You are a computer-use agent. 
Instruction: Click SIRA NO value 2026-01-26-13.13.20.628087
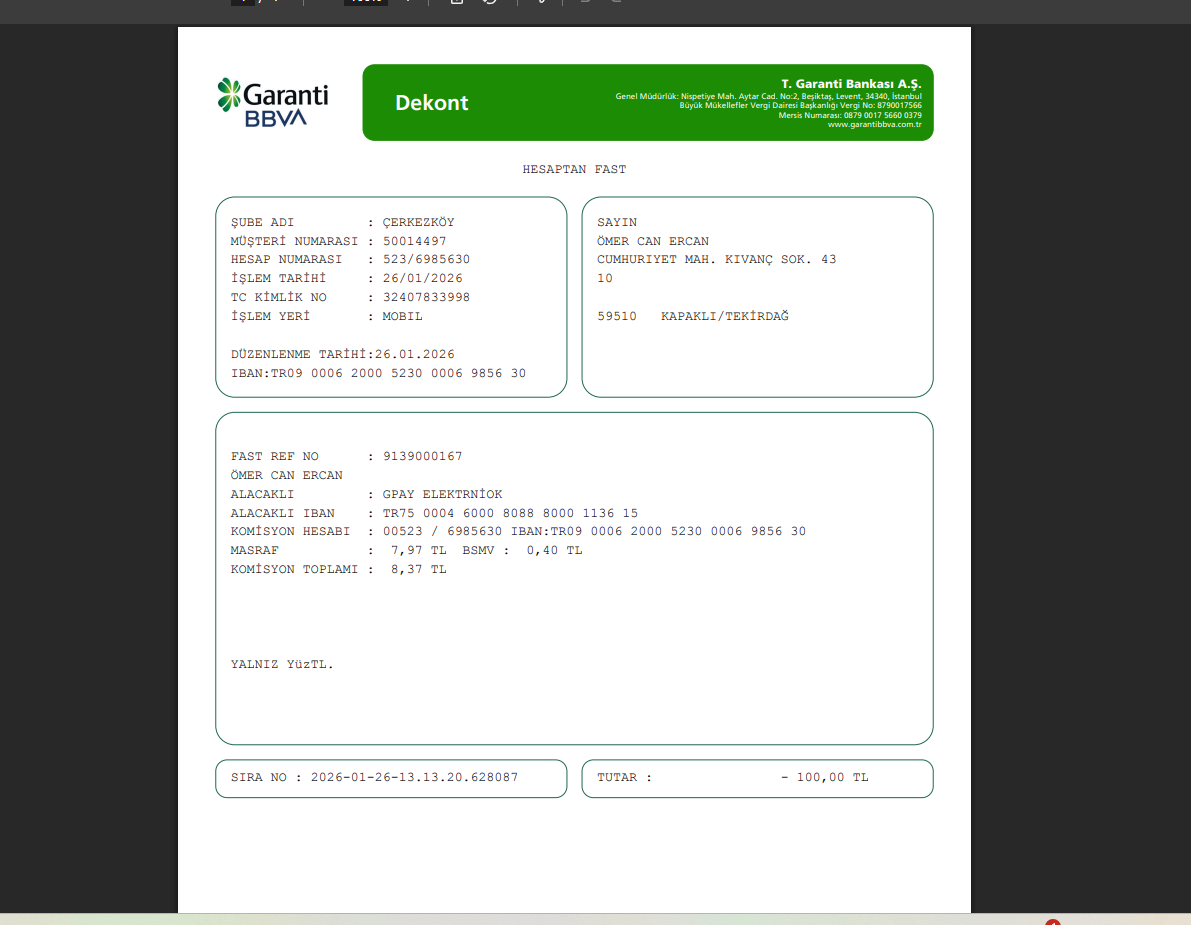coord(414,778)
